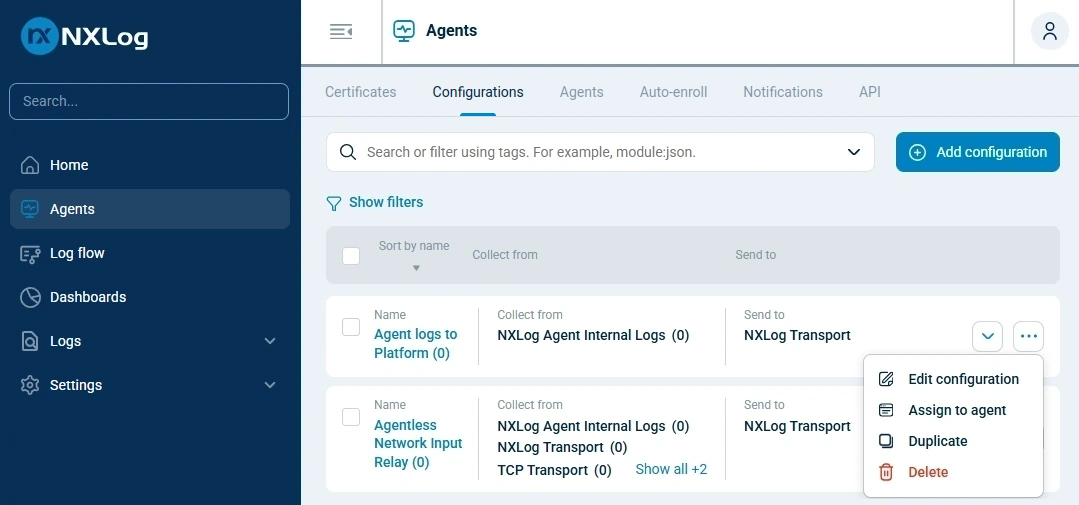
Task: Click the copy icon beside Duplicate
Action: [x=886, y=441]
